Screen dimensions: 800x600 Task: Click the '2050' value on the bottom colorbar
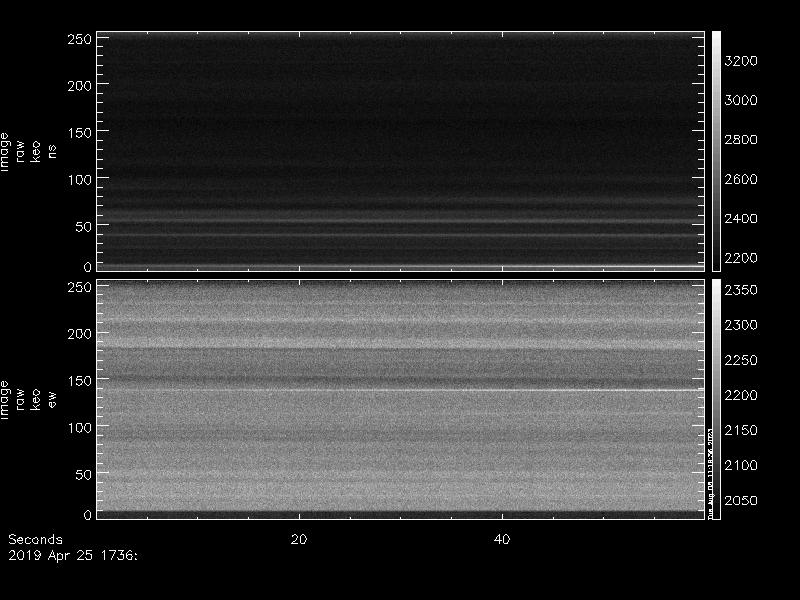pos(741,501)
